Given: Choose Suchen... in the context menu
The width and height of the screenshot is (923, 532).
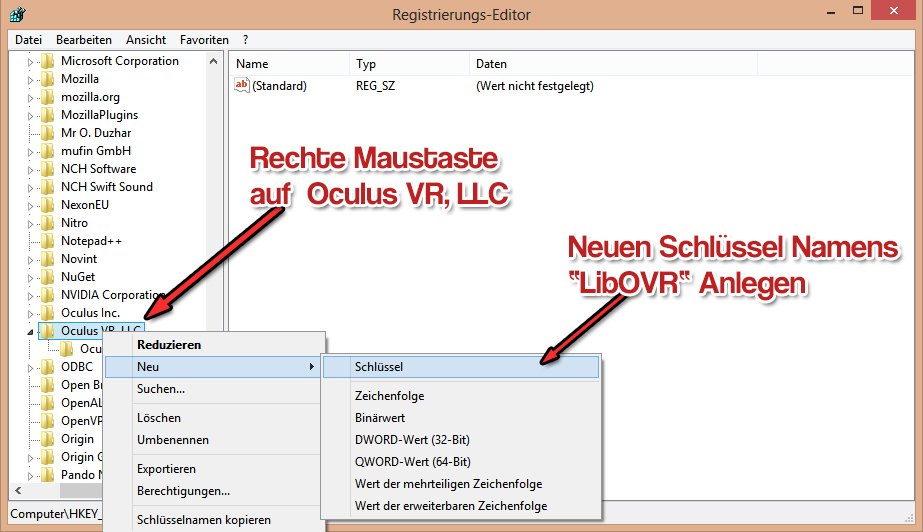Looking at the screenshot, I should point(213,389).
